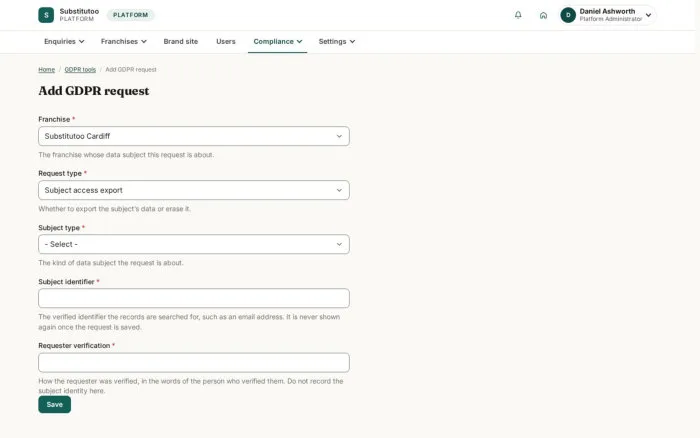
Task: Follow the GDPR tools breadcrumb link
Action: 80,69
